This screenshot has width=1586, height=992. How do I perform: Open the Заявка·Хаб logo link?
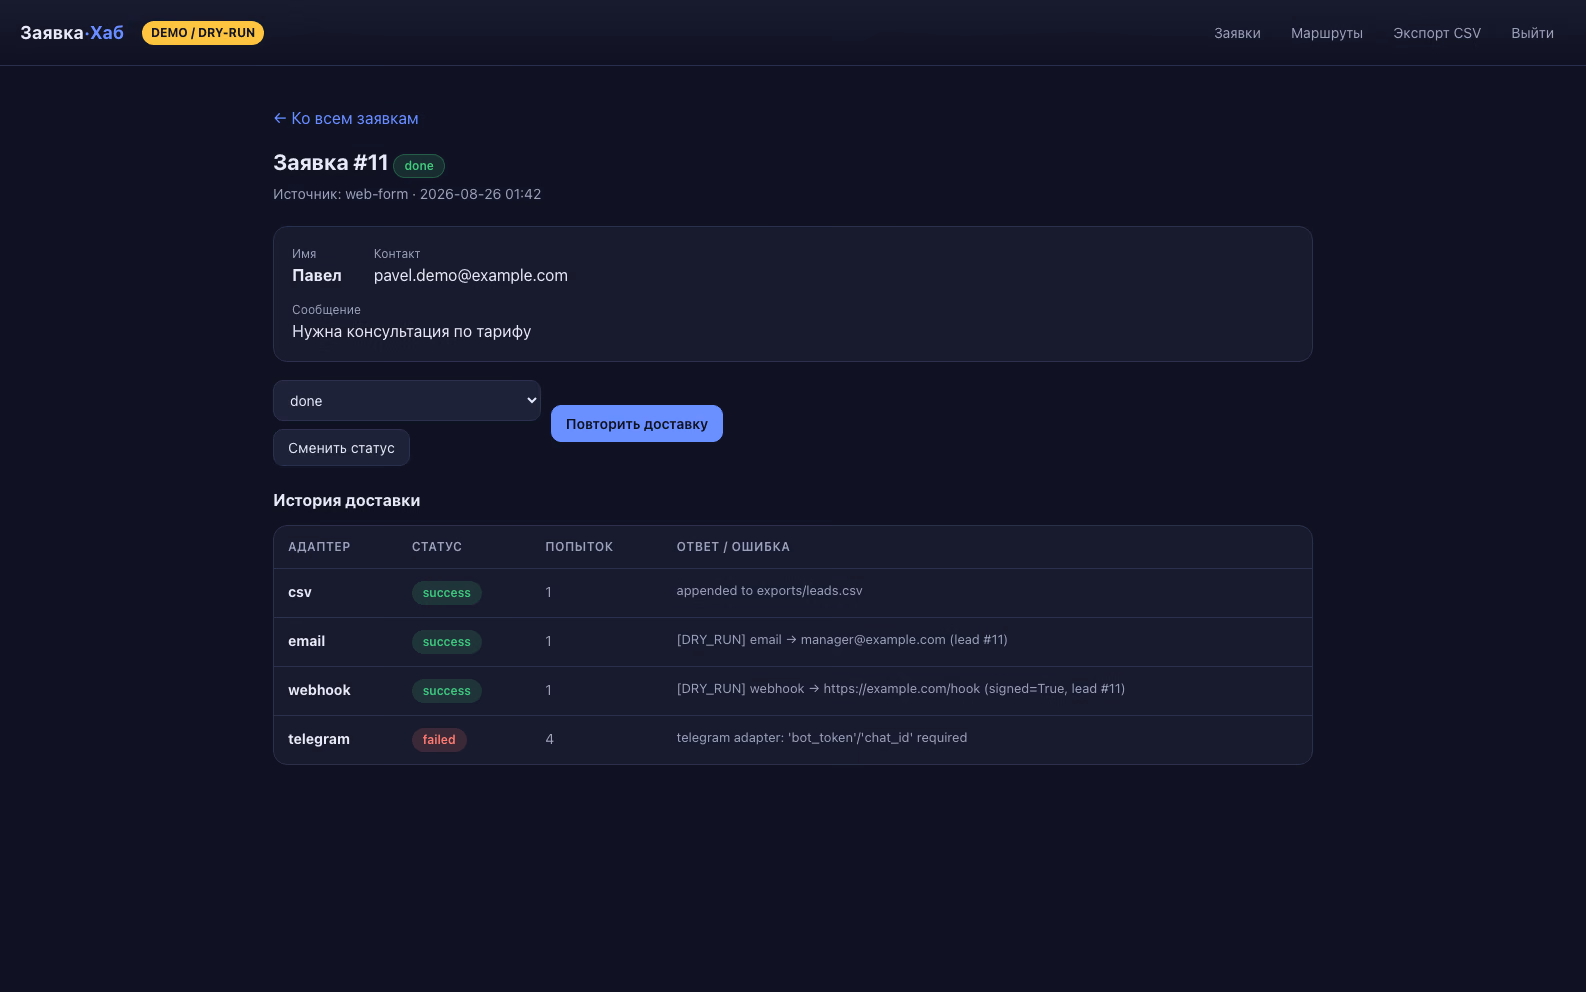[72, 33]
